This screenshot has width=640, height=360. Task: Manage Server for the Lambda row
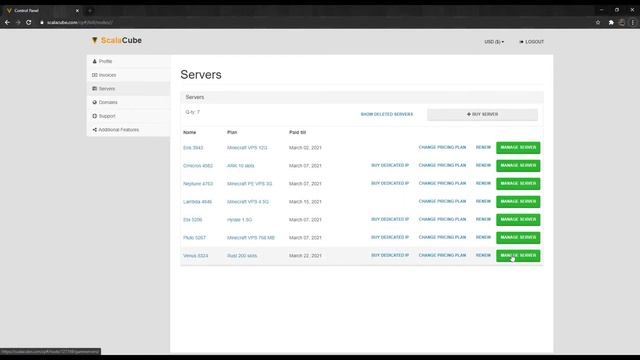point(518,202)
